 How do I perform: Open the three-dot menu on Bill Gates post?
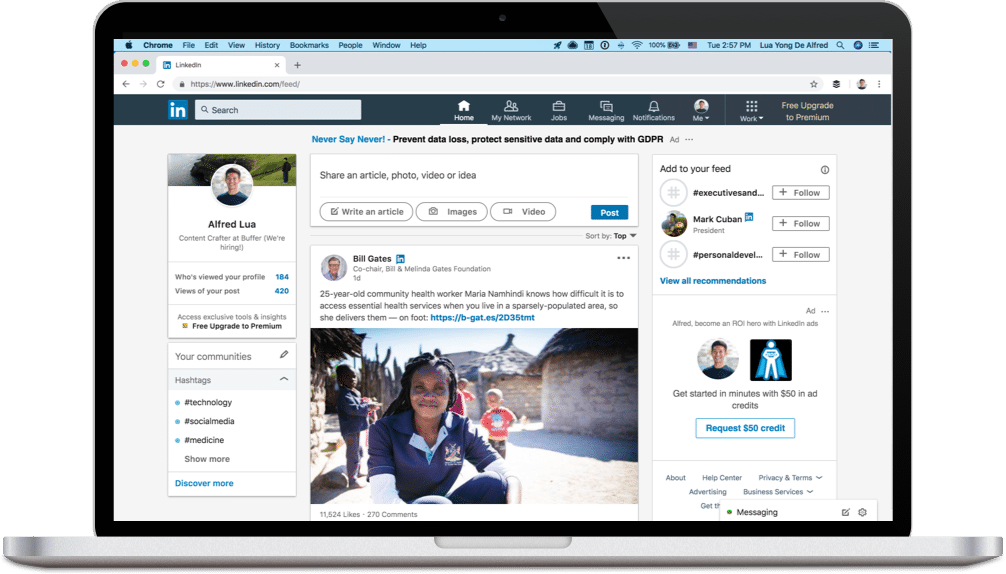click(x=624, y=258)
